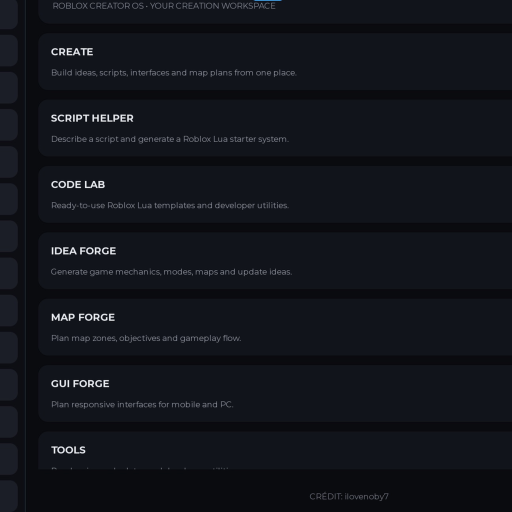This screenshot has height=512, width=512.
Task: Open the CREATE card
Action: coord(275,62)
